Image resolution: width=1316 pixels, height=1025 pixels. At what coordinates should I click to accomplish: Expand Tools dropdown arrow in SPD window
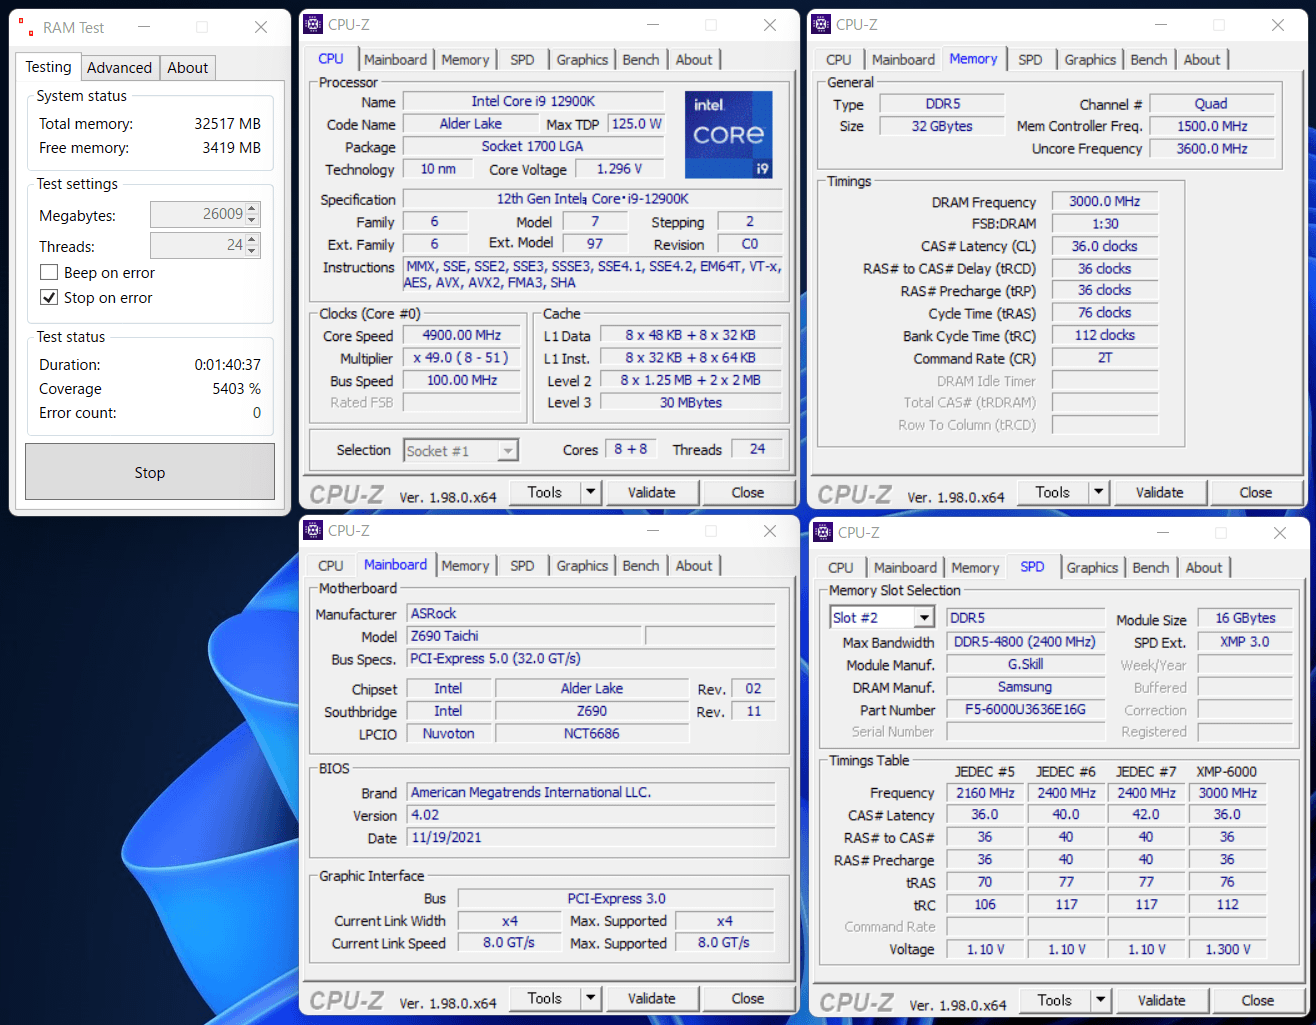(x=1101, y=1000)
